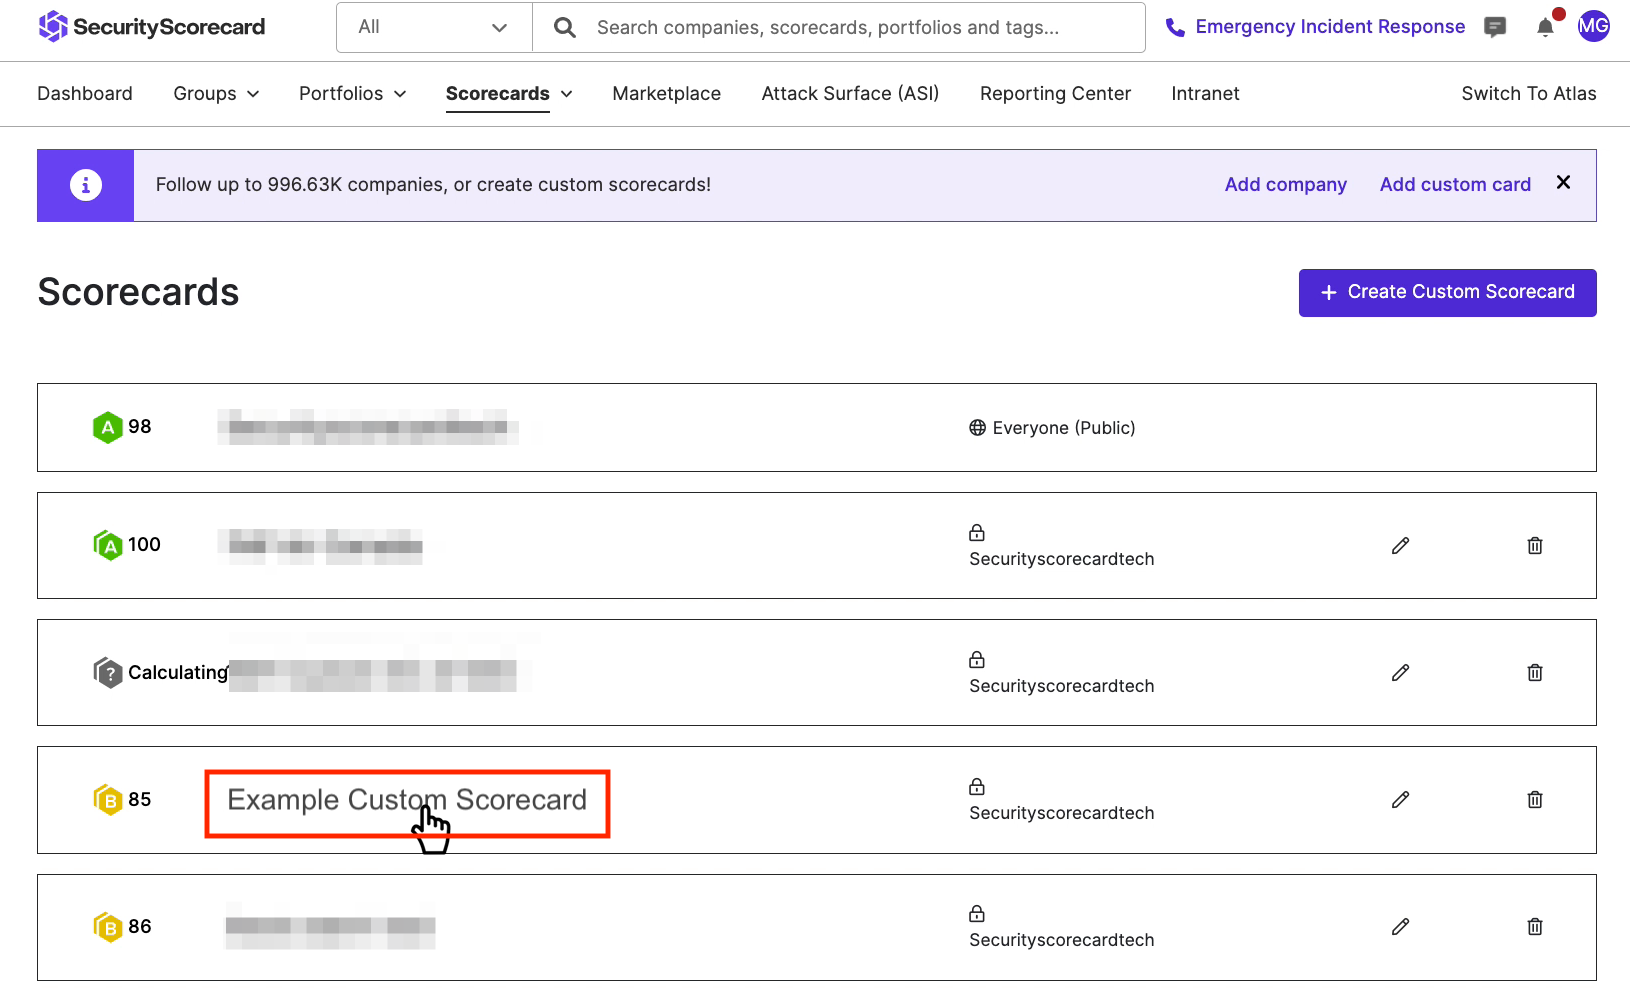The image size is (1630, 998).
Task: Click the gray Calculating grade badge
Action: (x=107, y=672)
